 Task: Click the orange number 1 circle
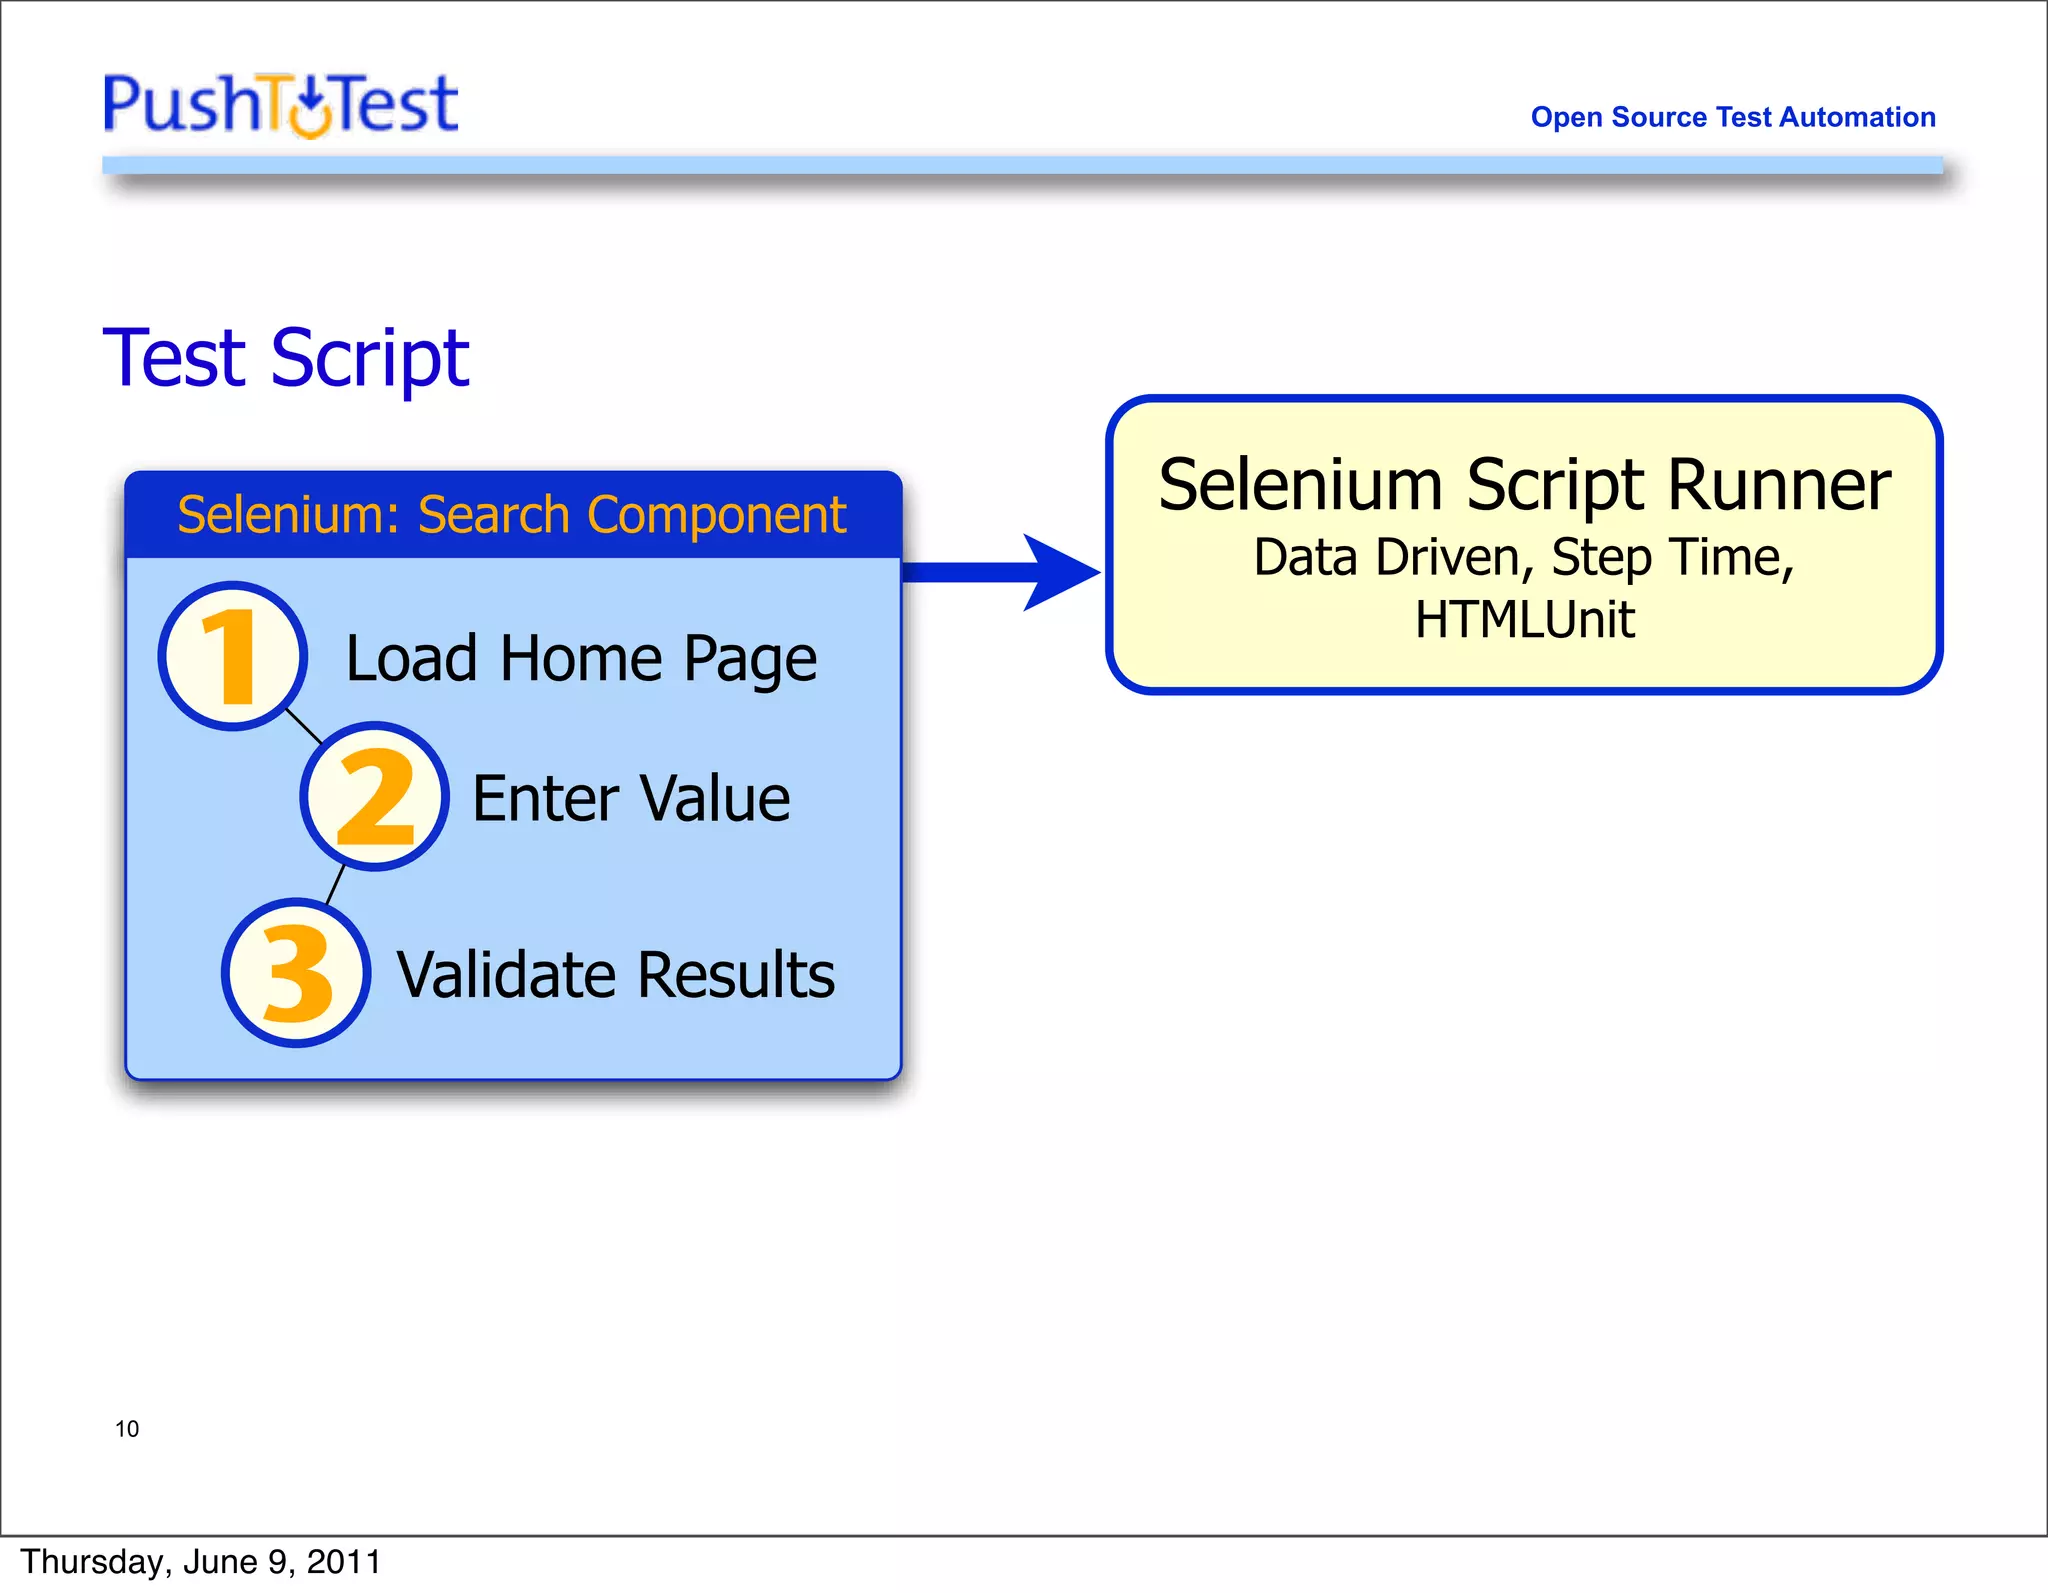point(233,656)
